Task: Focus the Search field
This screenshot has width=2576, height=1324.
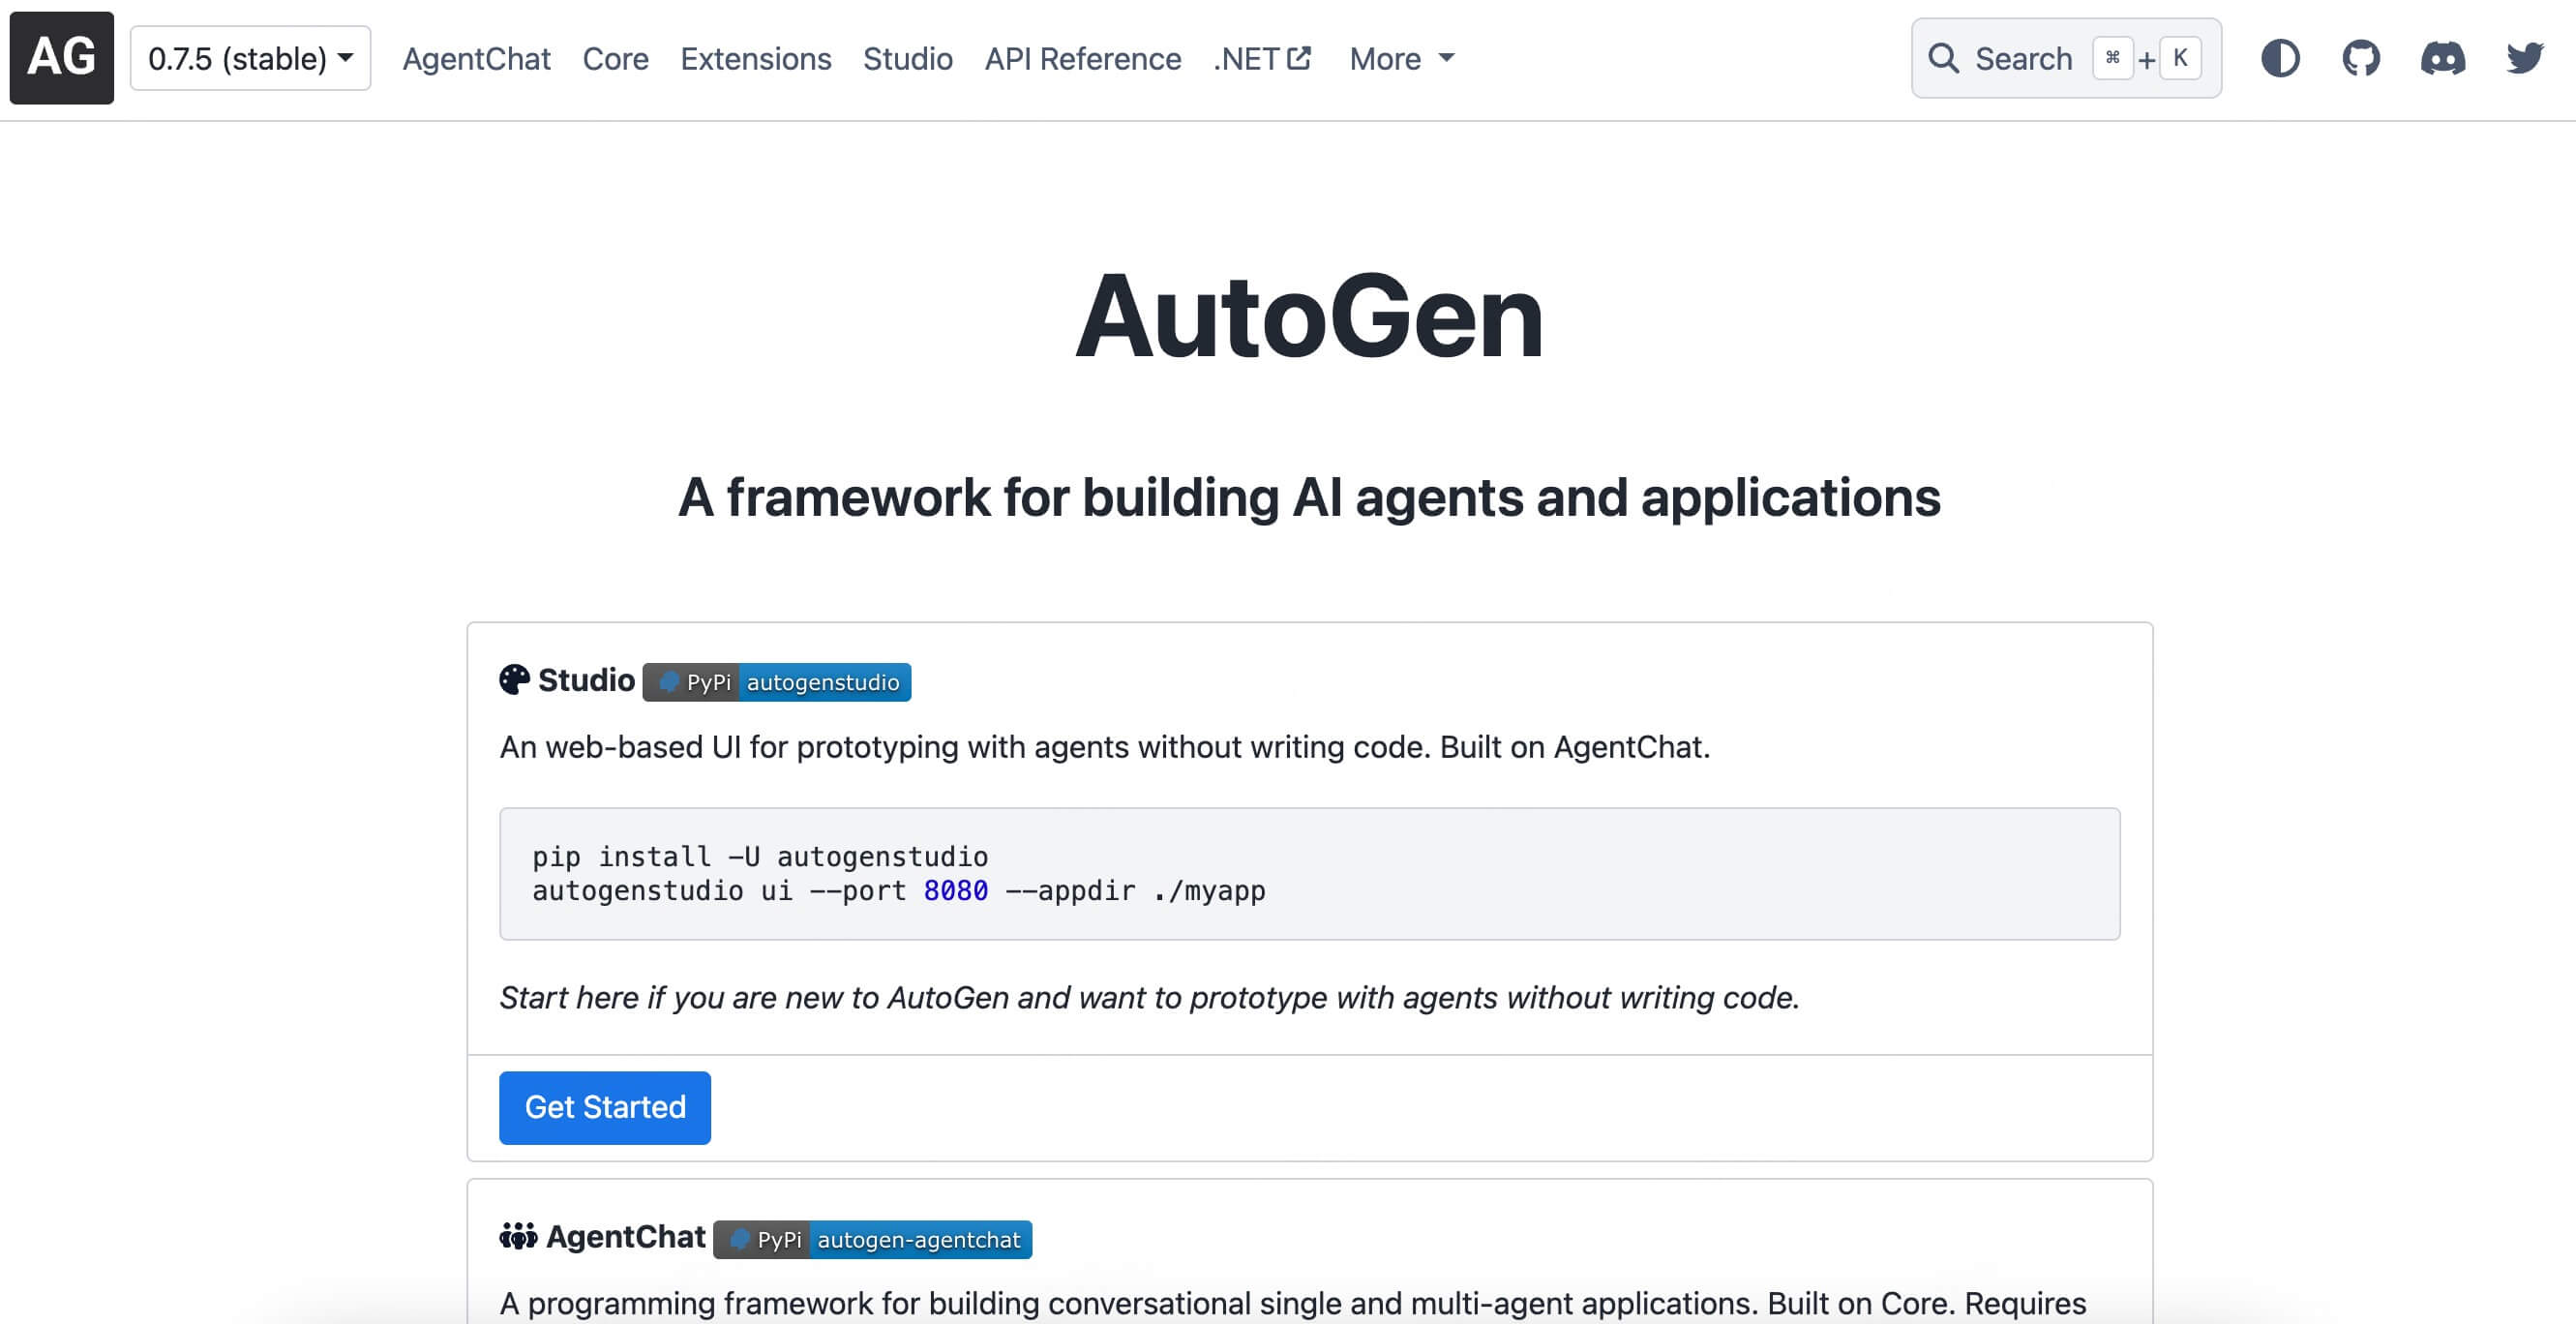Action: point(2066,58)
